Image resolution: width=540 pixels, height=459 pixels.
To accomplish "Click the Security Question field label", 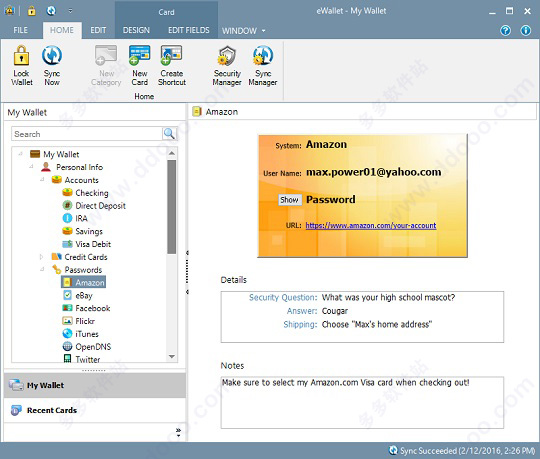I will click(283, 298).
